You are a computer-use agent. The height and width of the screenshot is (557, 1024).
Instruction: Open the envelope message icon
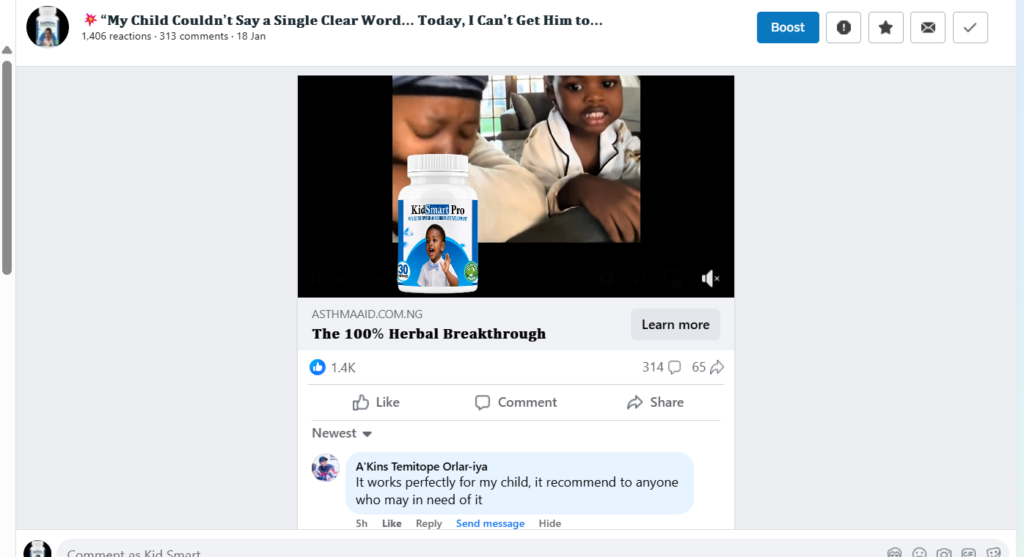tap(927, 28)
